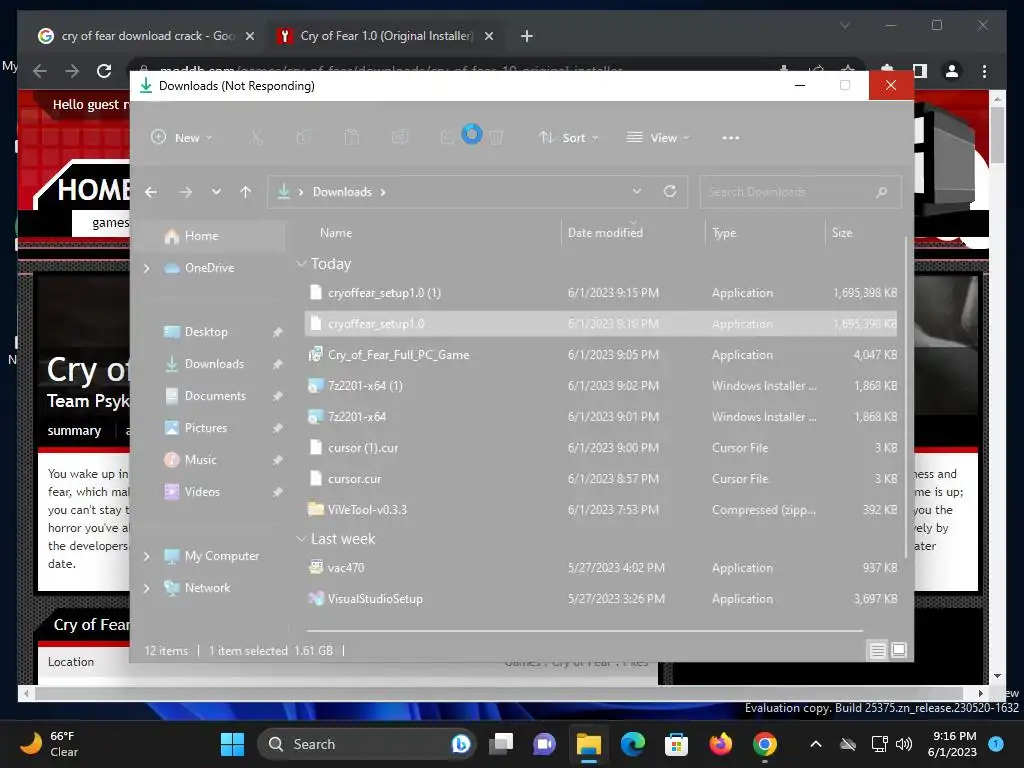Open Chrome extensions puzzle icon

click(887, 69)
